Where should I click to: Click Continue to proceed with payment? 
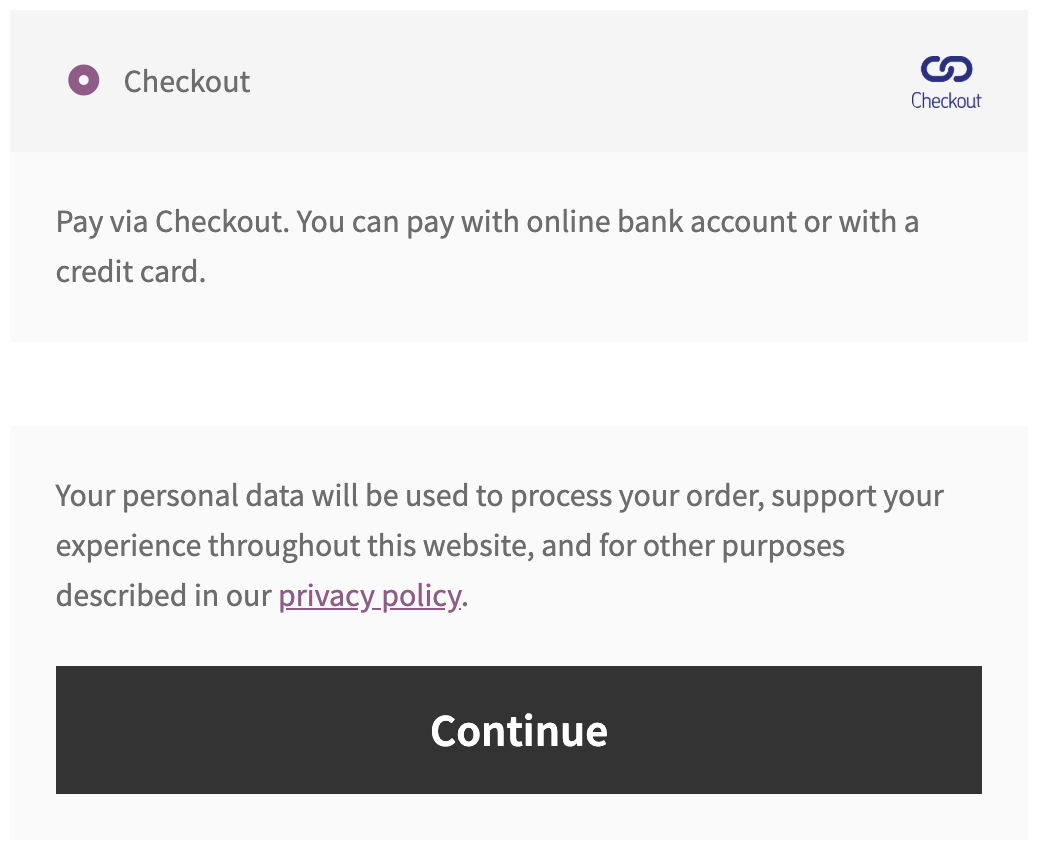(x=519, y=730)
